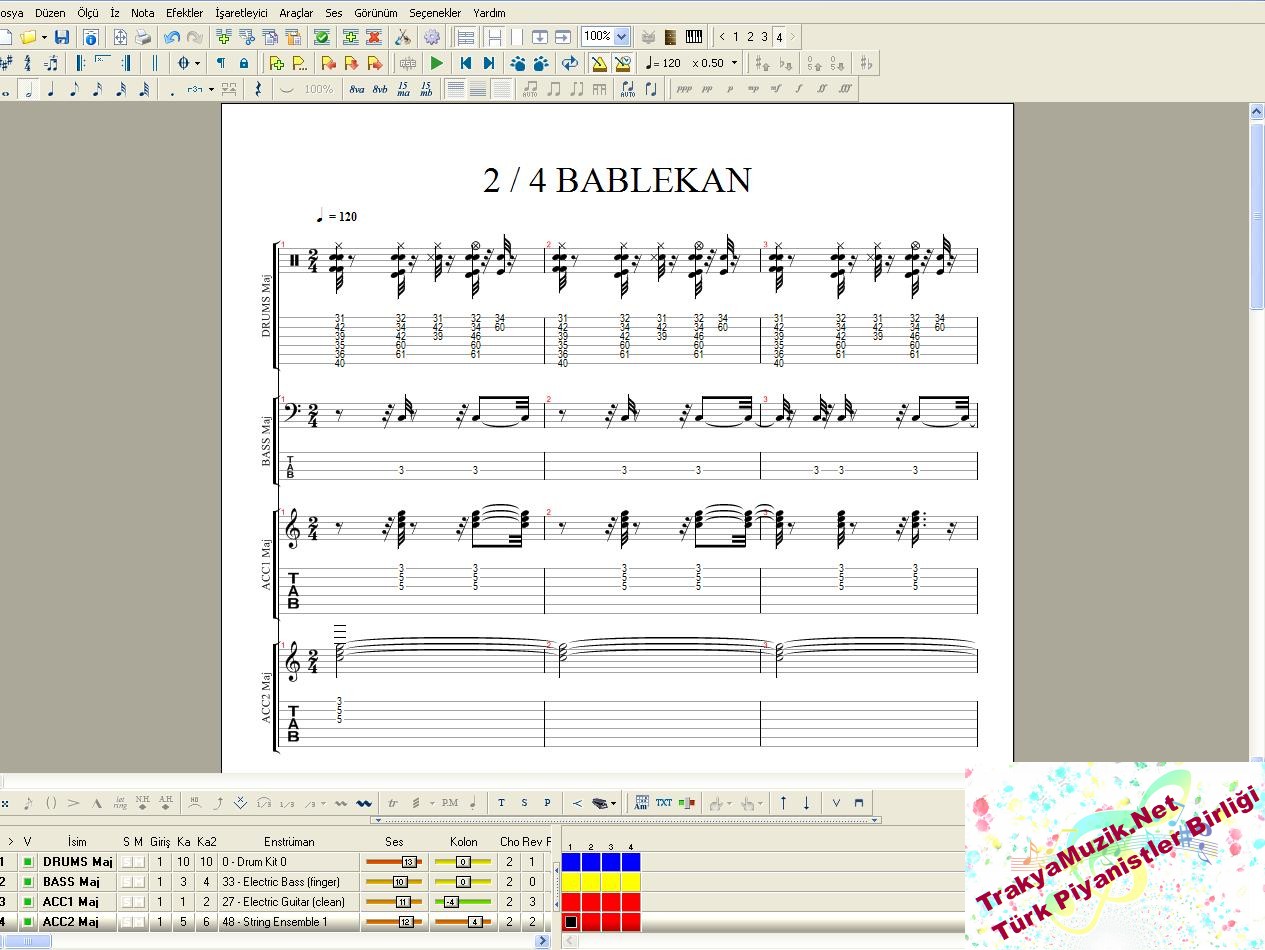Click the save file icon
The width and height of the screenshot is (1265, 950).
(62, 37)
